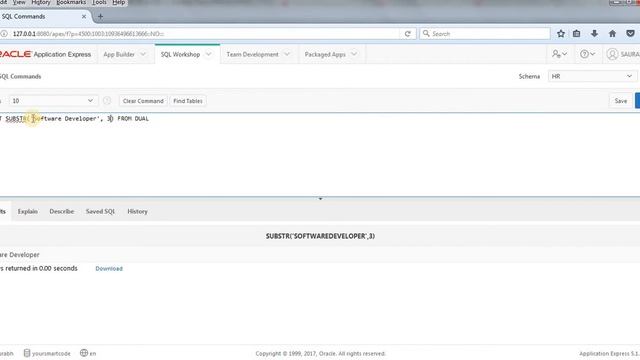
Task: Open the downloads arrow icon
Action: (594, 34)
